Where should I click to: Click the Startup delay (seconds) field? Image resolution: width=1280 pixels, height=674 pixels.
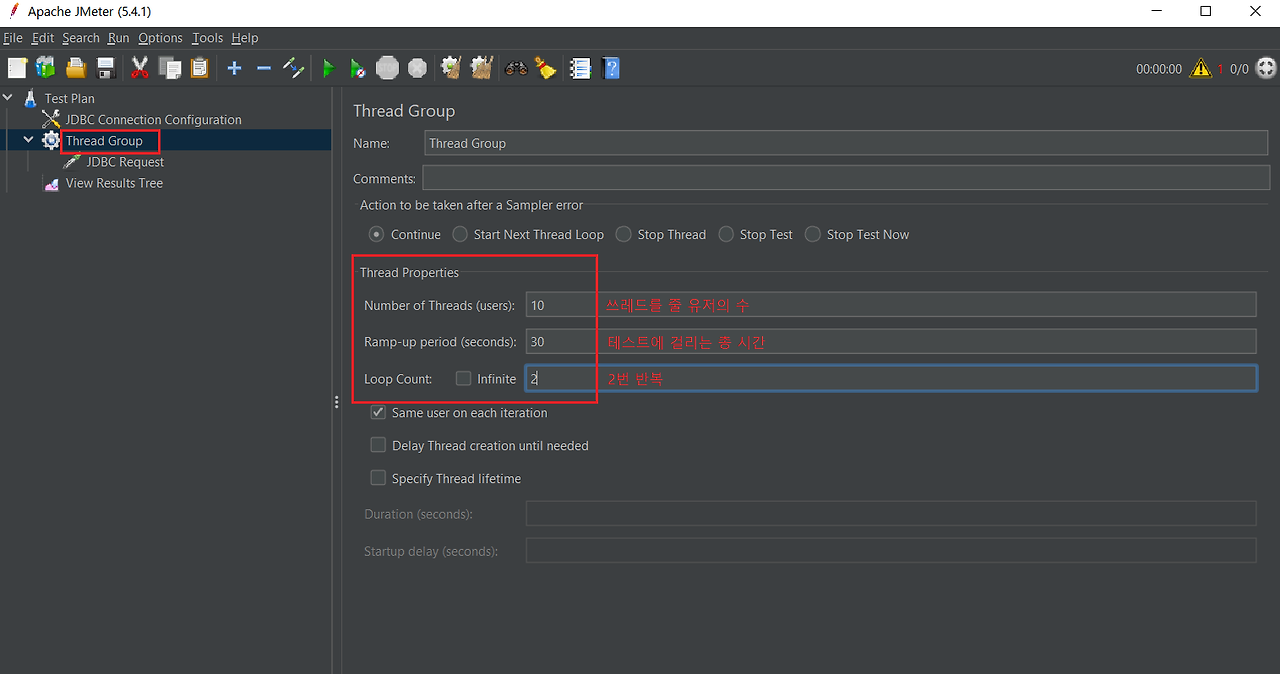click(x=891, y=550)
